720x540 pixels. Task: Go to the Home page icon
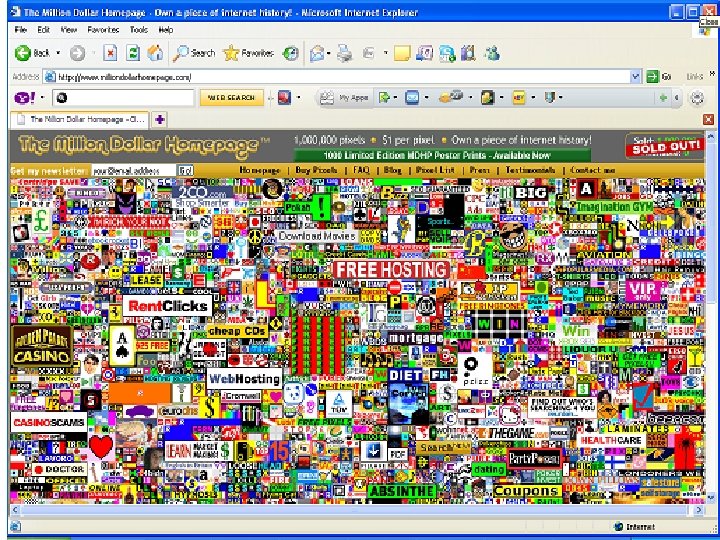coord(155,53)
